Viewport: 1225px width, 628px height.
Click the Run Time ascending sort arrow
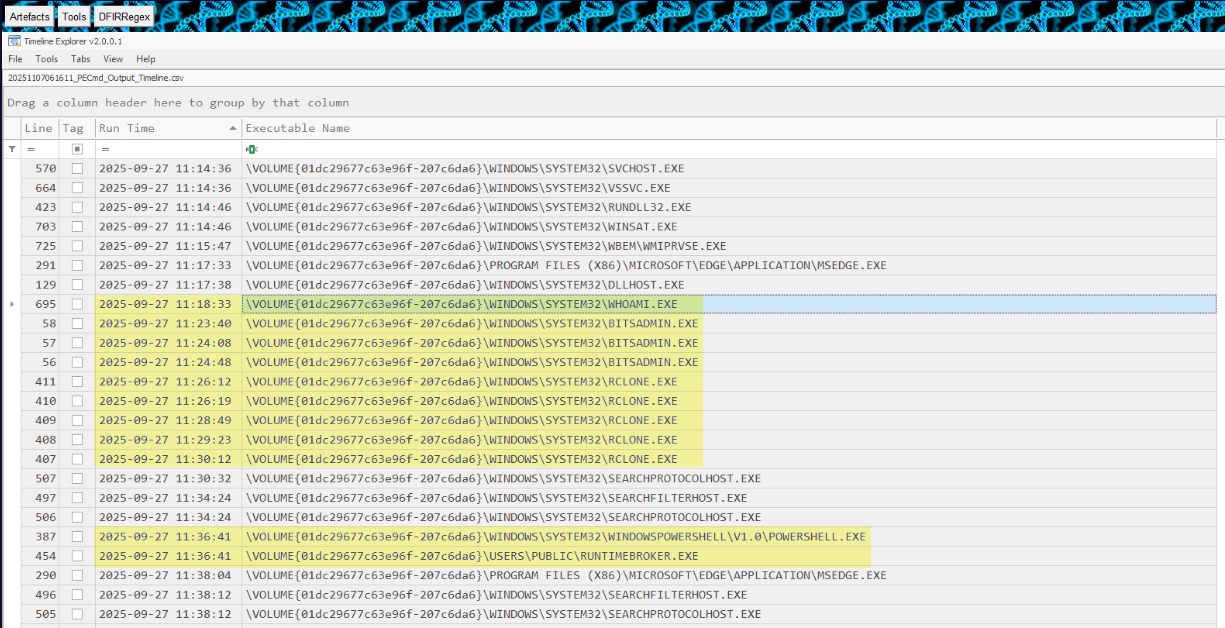pyautogui.click(x=233, y=129)
